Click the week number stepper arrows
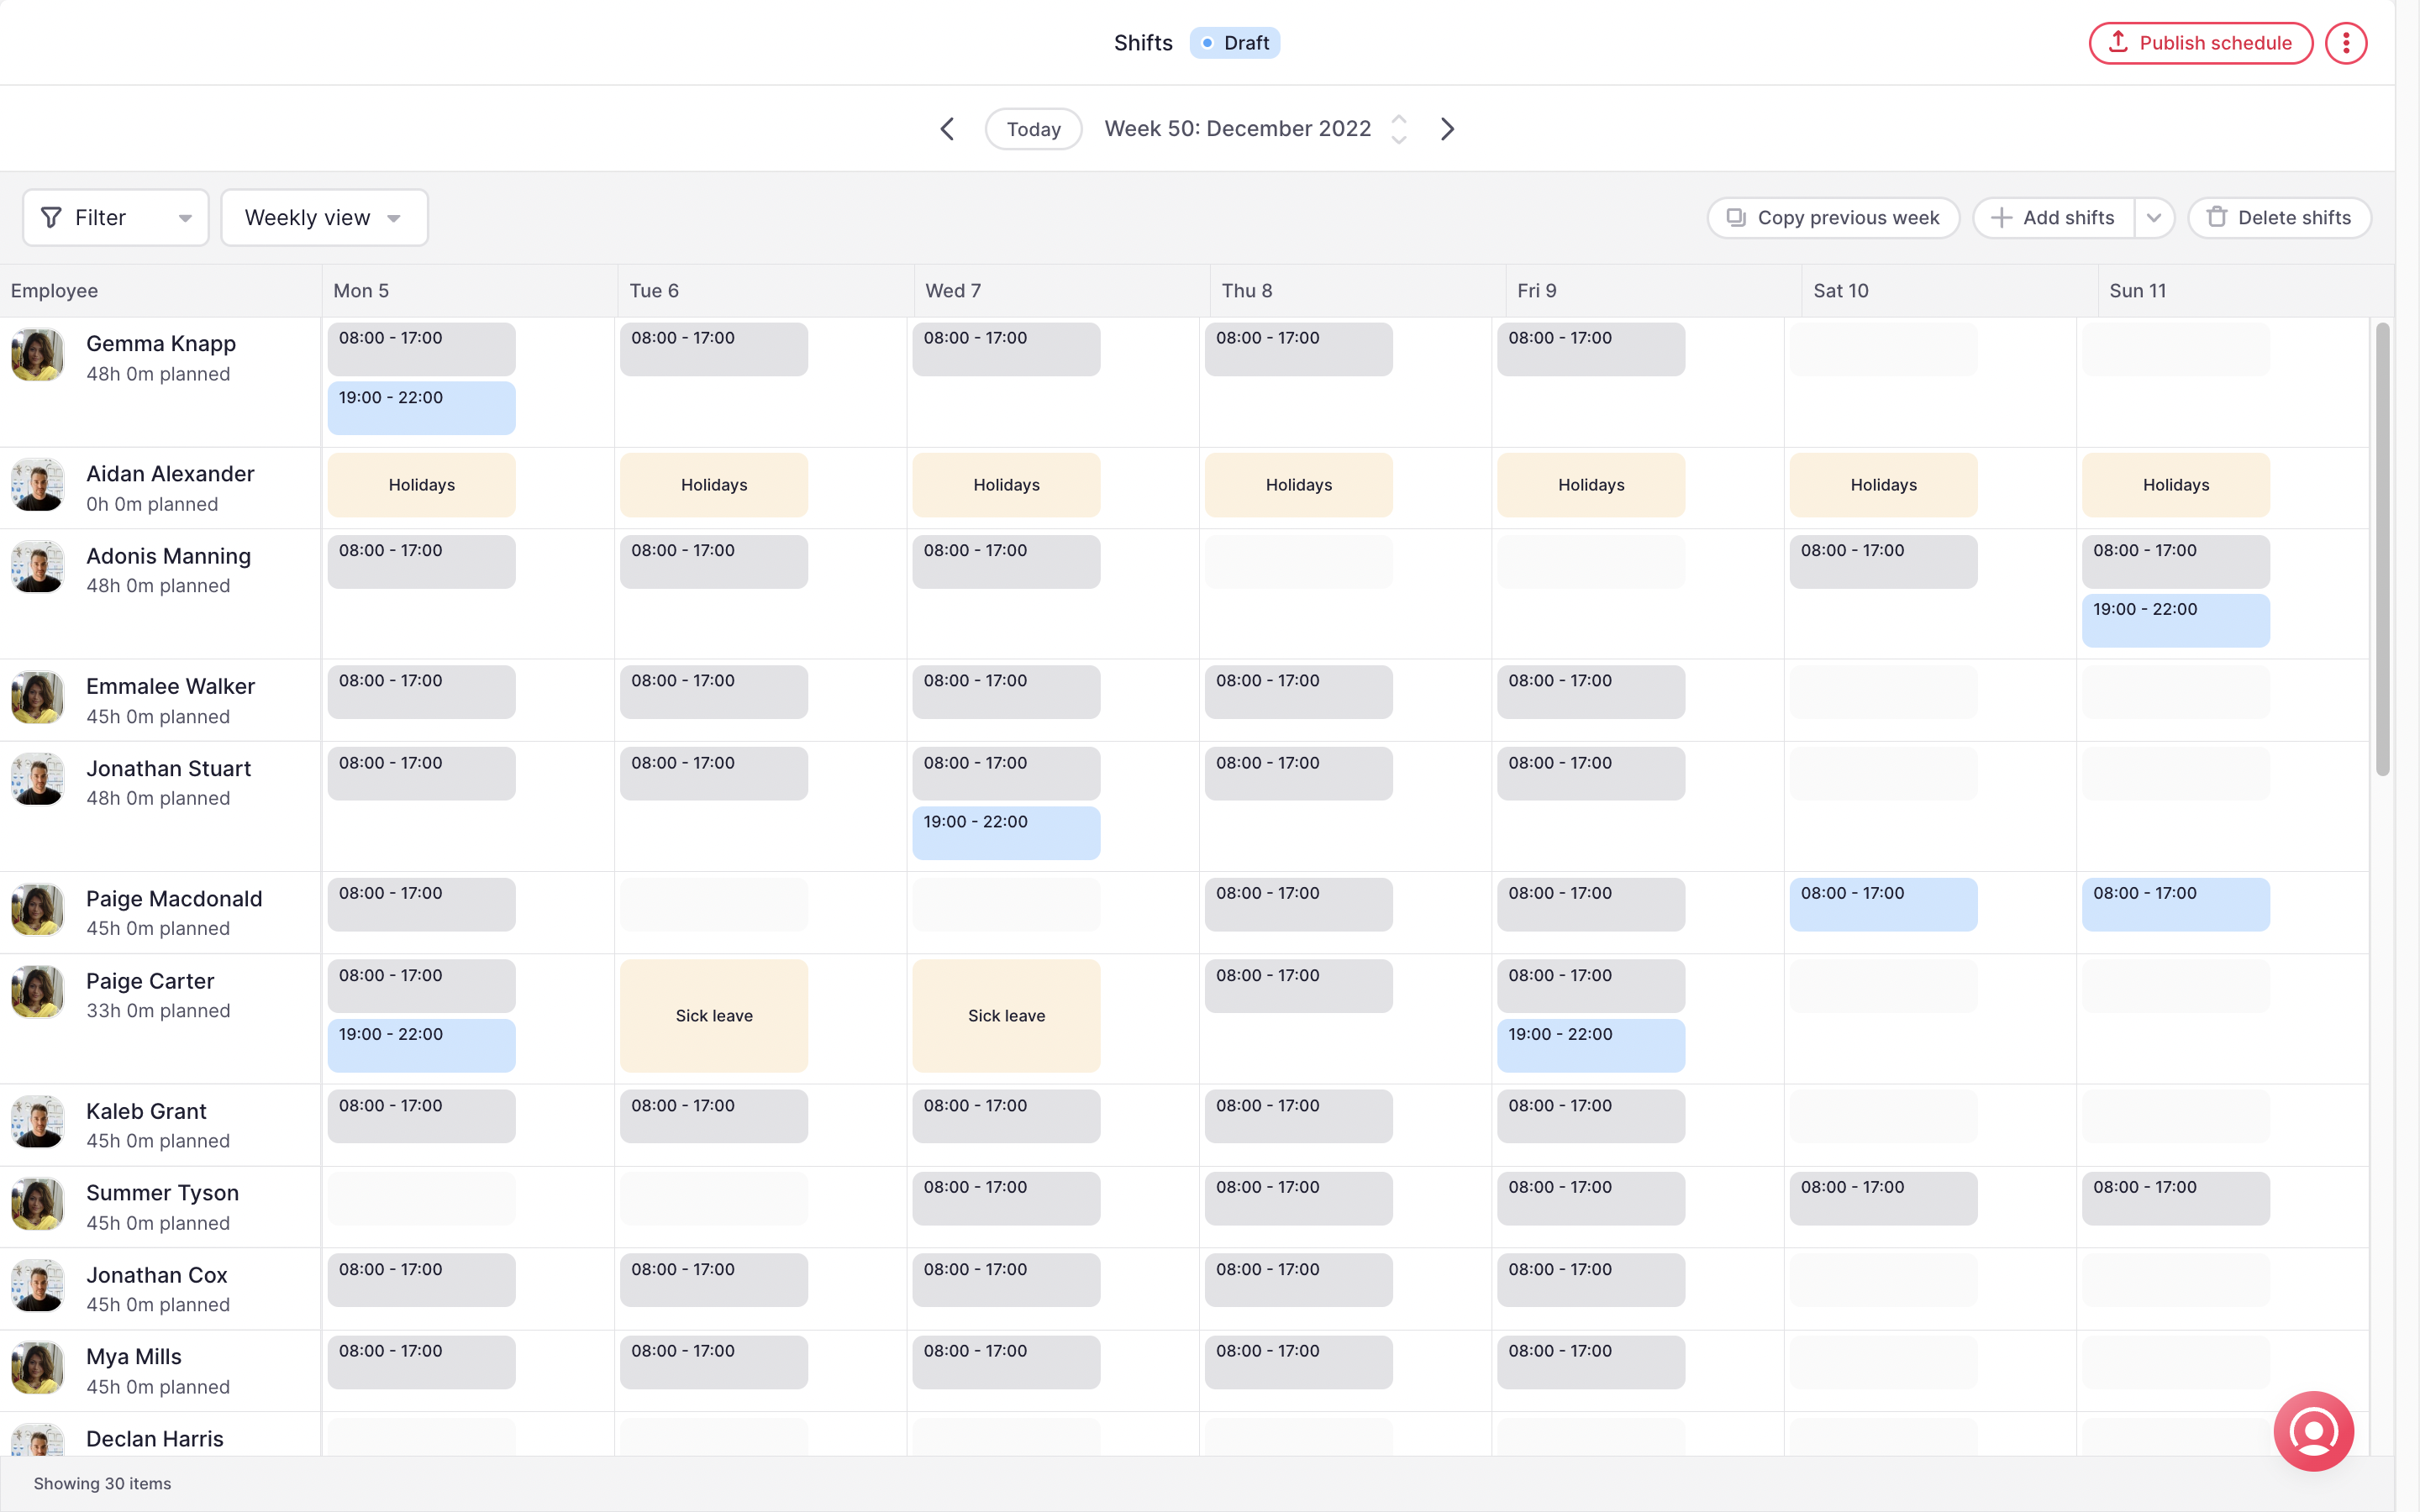The image size is (2420, 1512). pos(1398,128)
